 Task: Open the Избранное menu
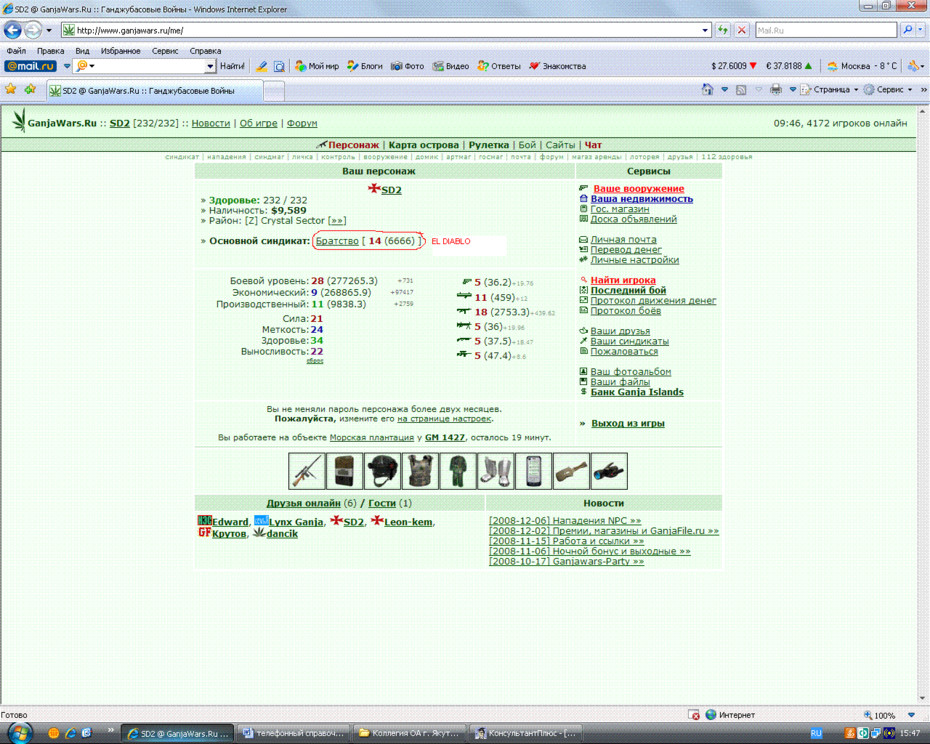coord(120,51)
